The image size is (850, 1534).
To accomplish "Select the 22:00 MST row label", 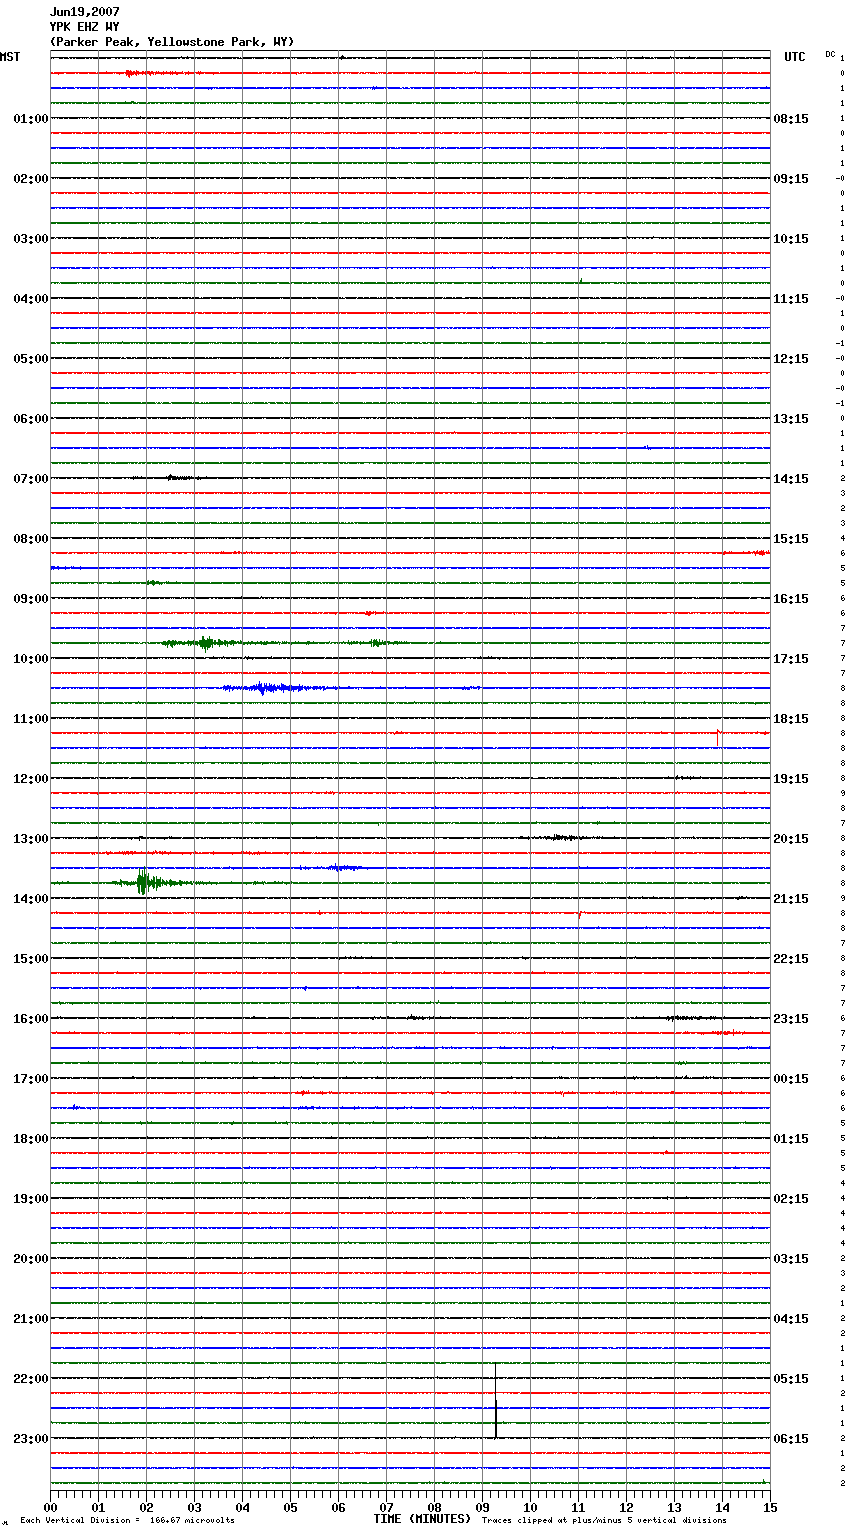I will tap(31, 1379).
